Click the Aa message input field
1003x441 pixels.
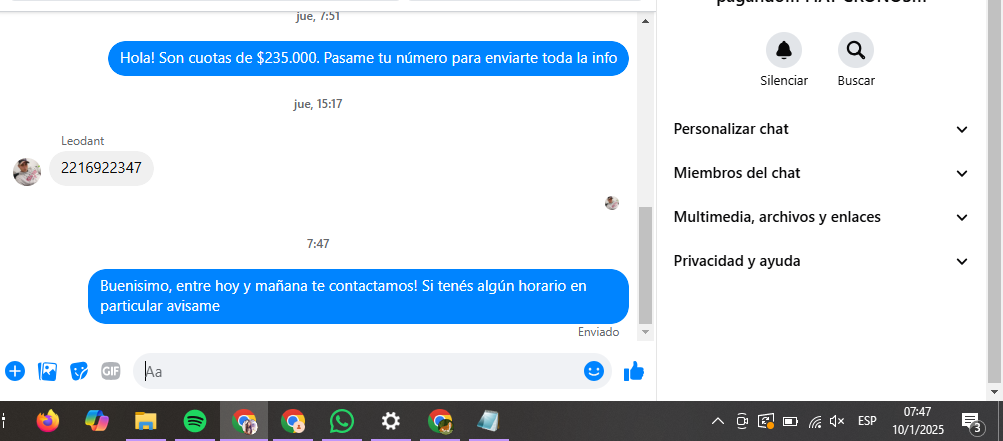361,371
